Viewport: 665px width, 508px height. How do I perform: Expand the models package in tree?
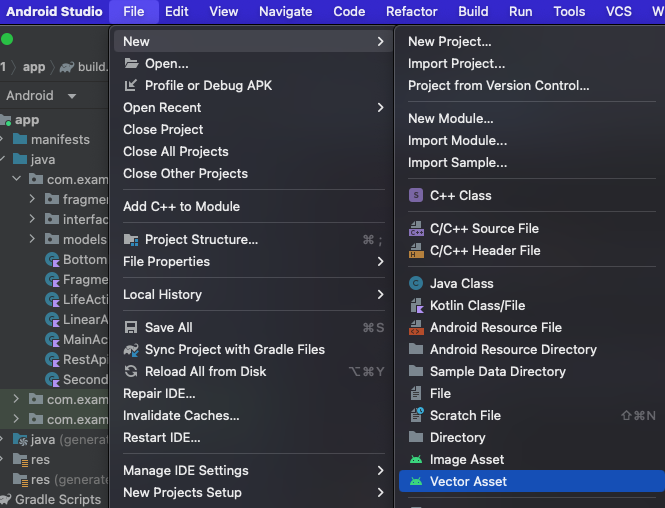pyautogui.click(x=32, y=239)
